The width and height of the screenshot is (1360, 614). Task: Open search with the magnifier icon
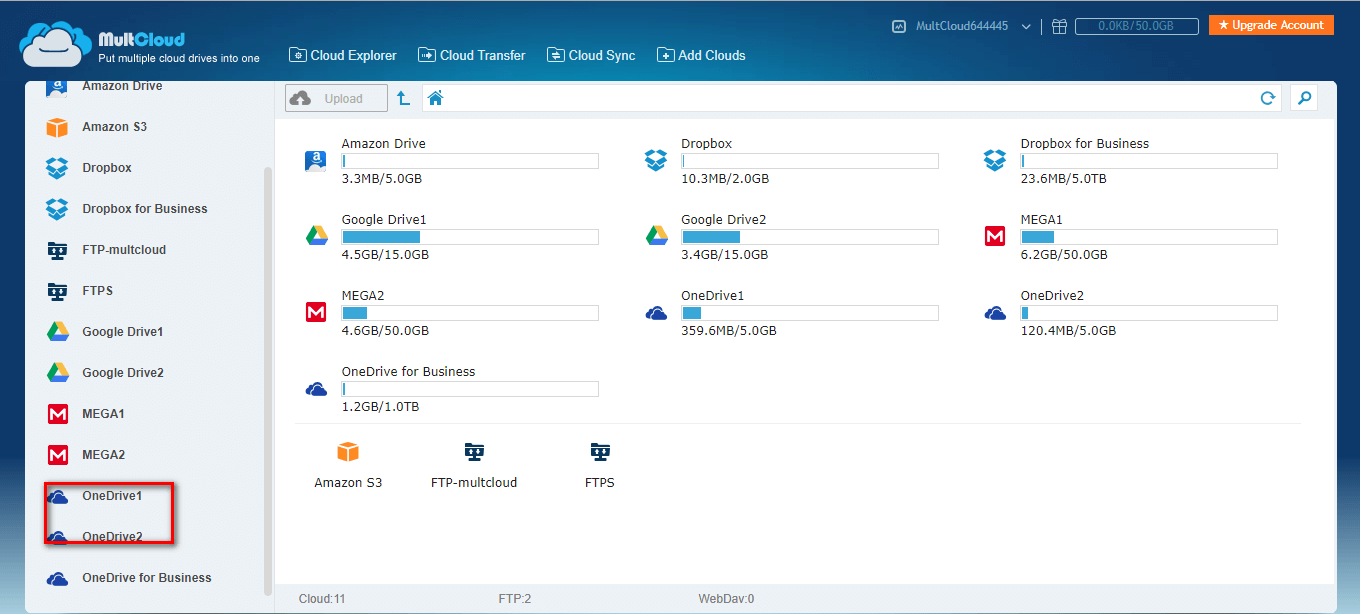(x=1303, y=98)
